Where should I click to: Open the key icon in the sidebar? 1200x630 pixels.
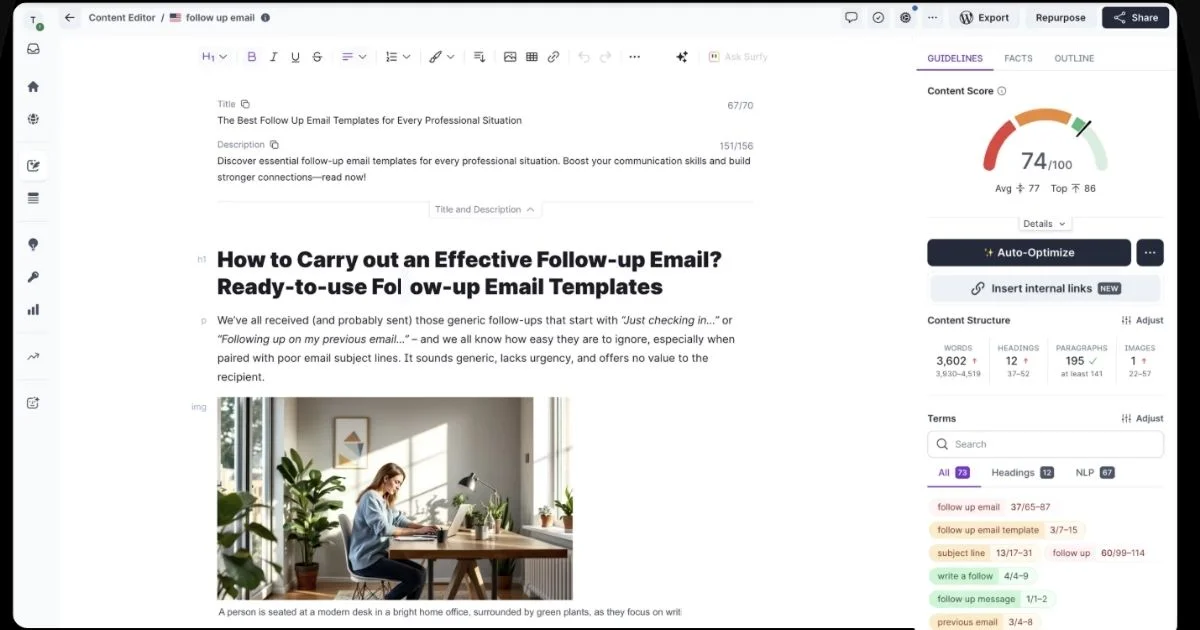[33, 277]
